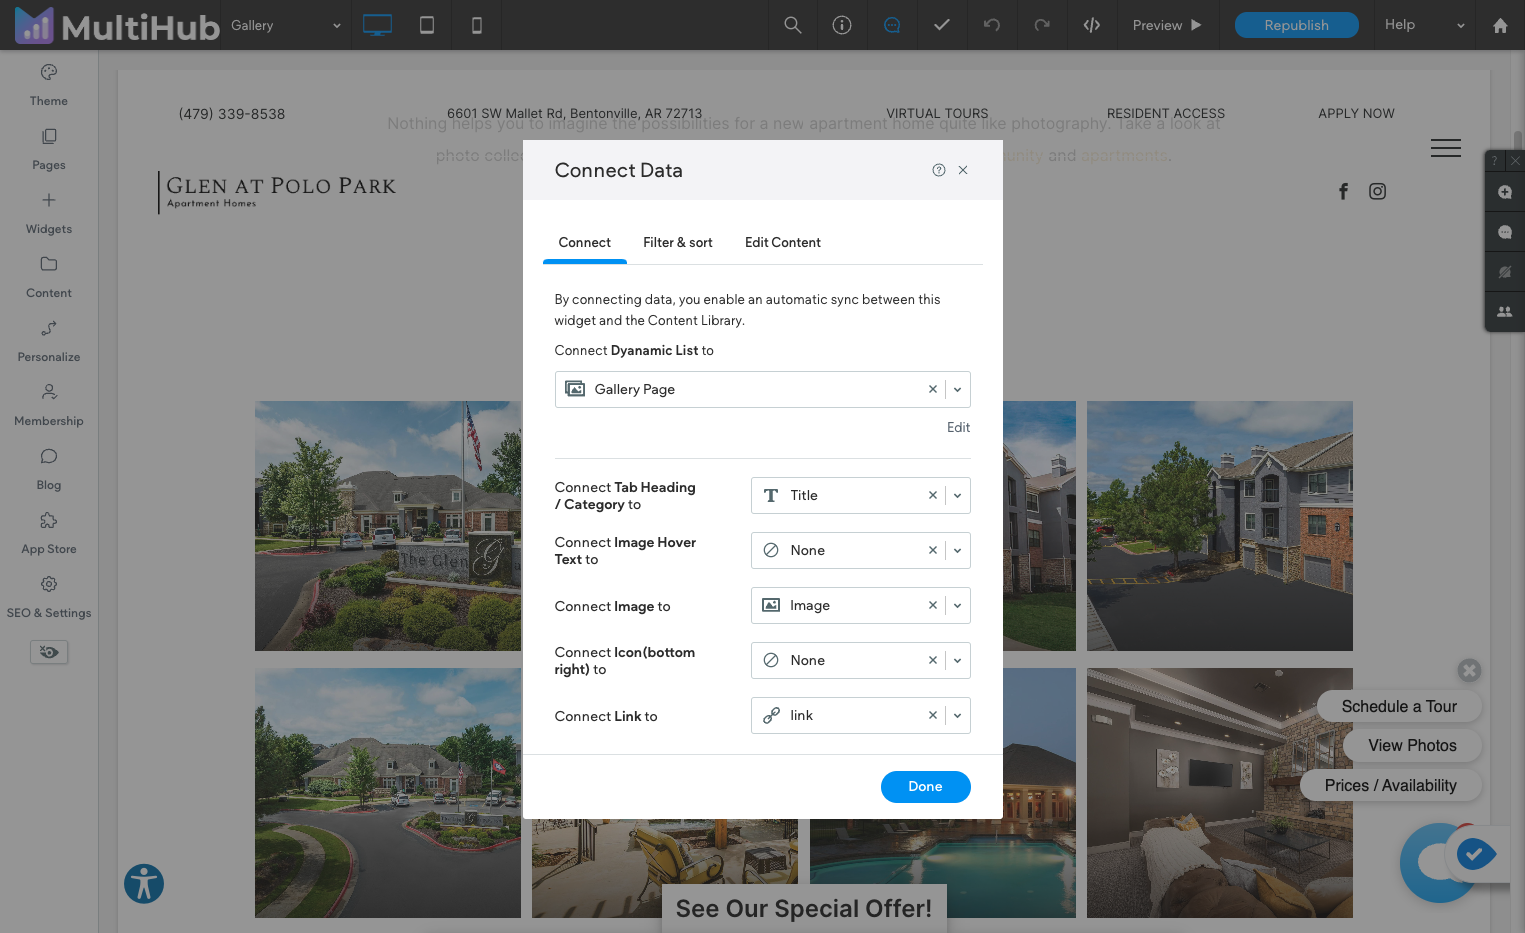Clear the Icon bottom right None selection
Viewport: 1525px width, 933px height.
pos(932,660)
